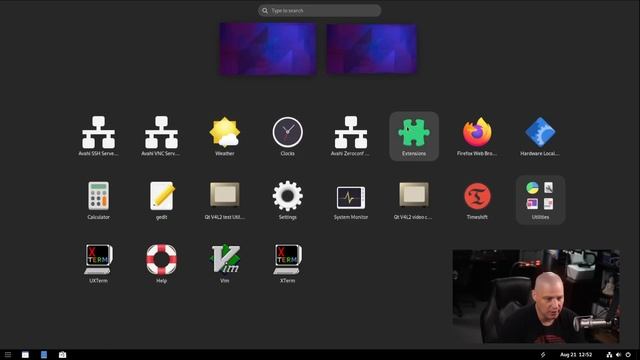This screenshot has height=360, width=640.
Task: Launch UXTerm terminal
Action: (98, 264)
